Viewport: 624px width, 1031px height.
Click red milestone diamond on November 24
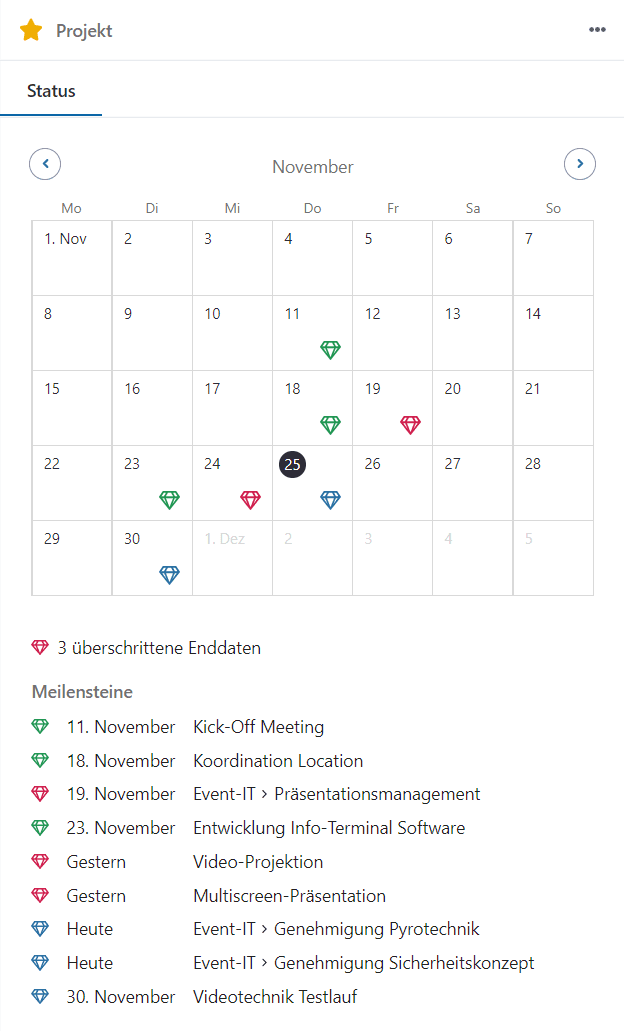(250, 500)
